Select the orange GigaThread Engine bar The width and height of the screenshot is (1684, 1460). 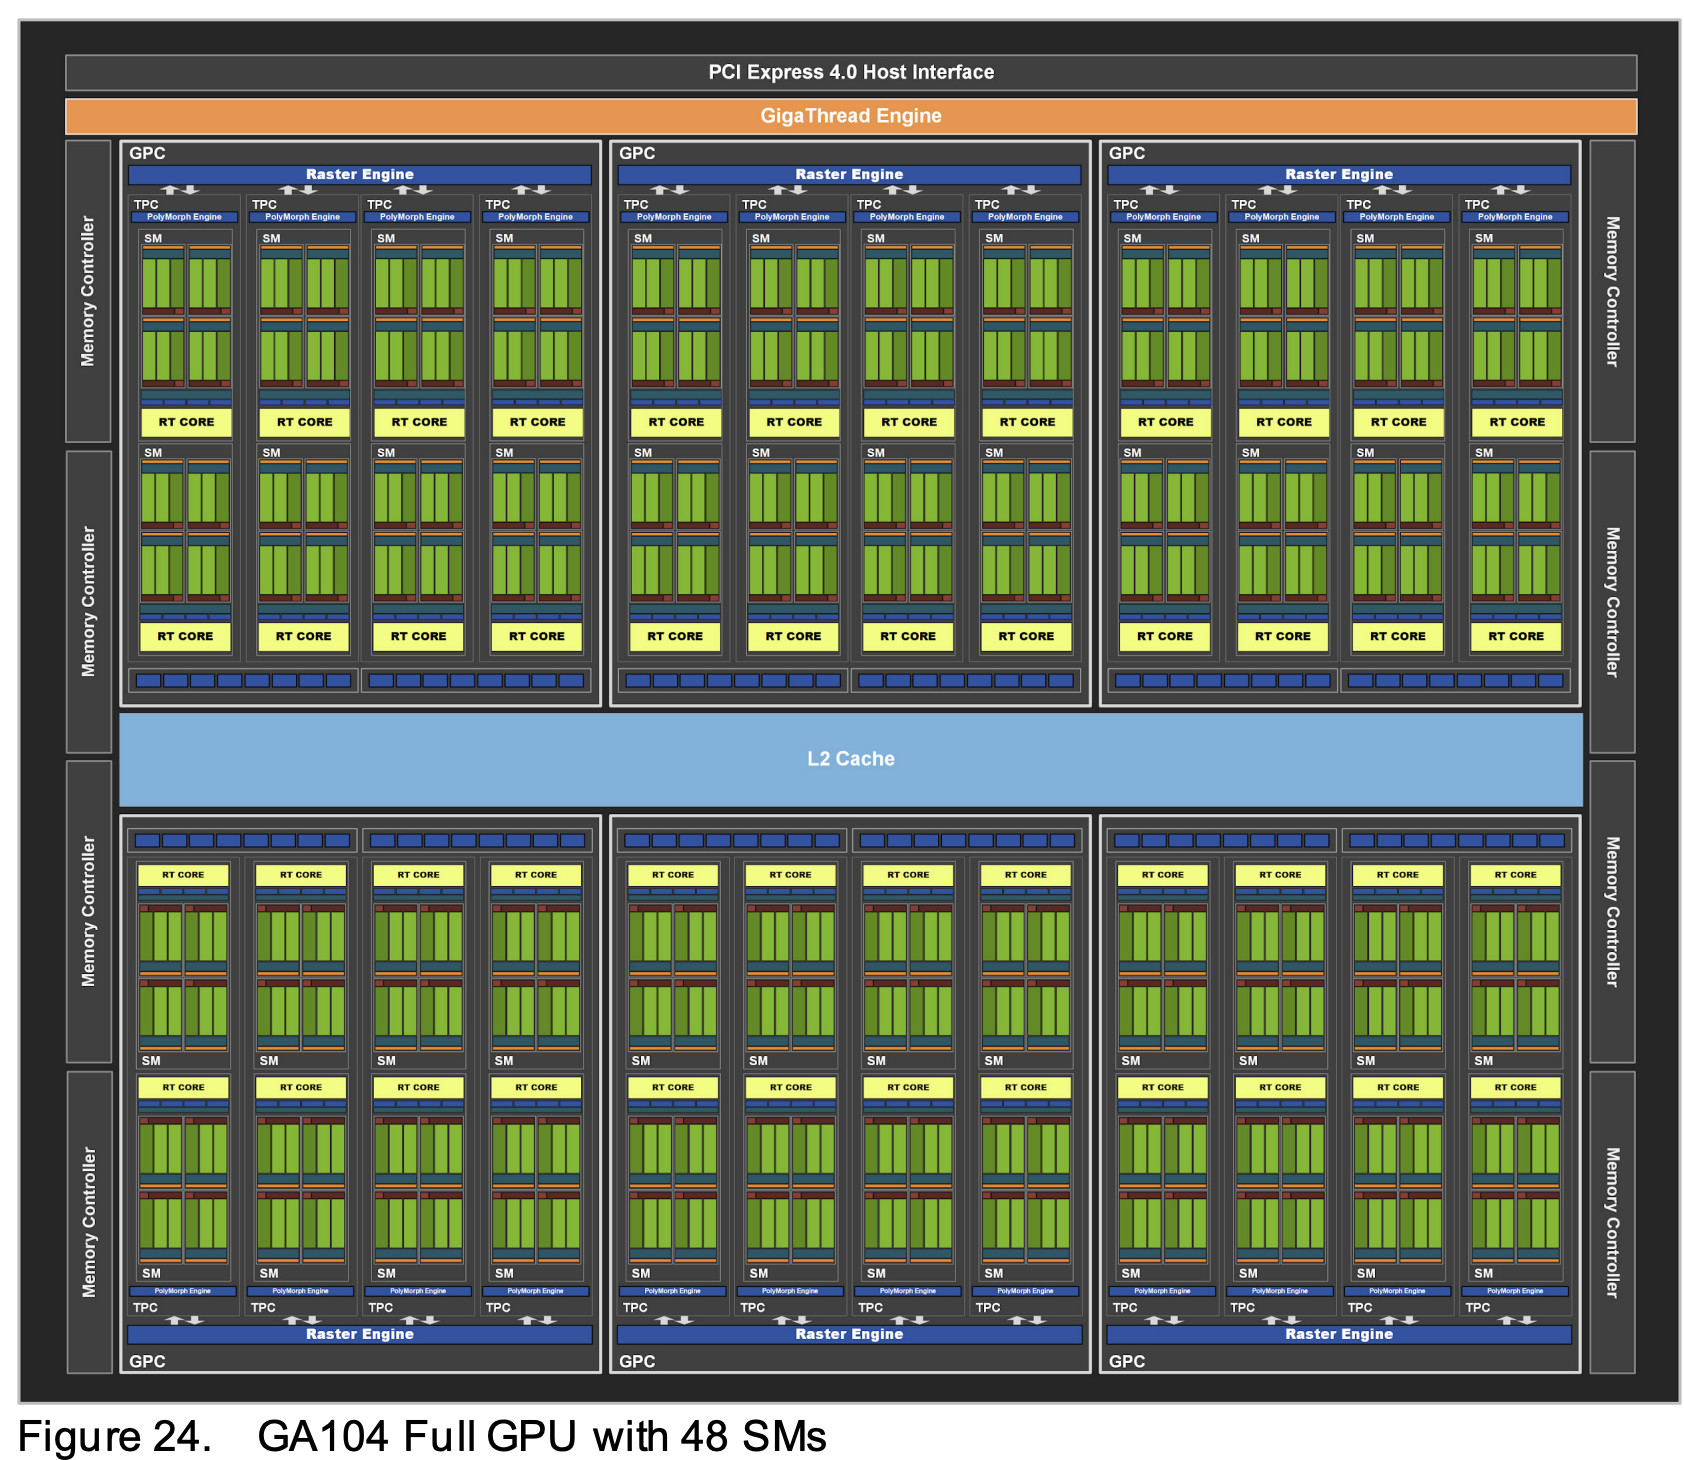(851, 116)
